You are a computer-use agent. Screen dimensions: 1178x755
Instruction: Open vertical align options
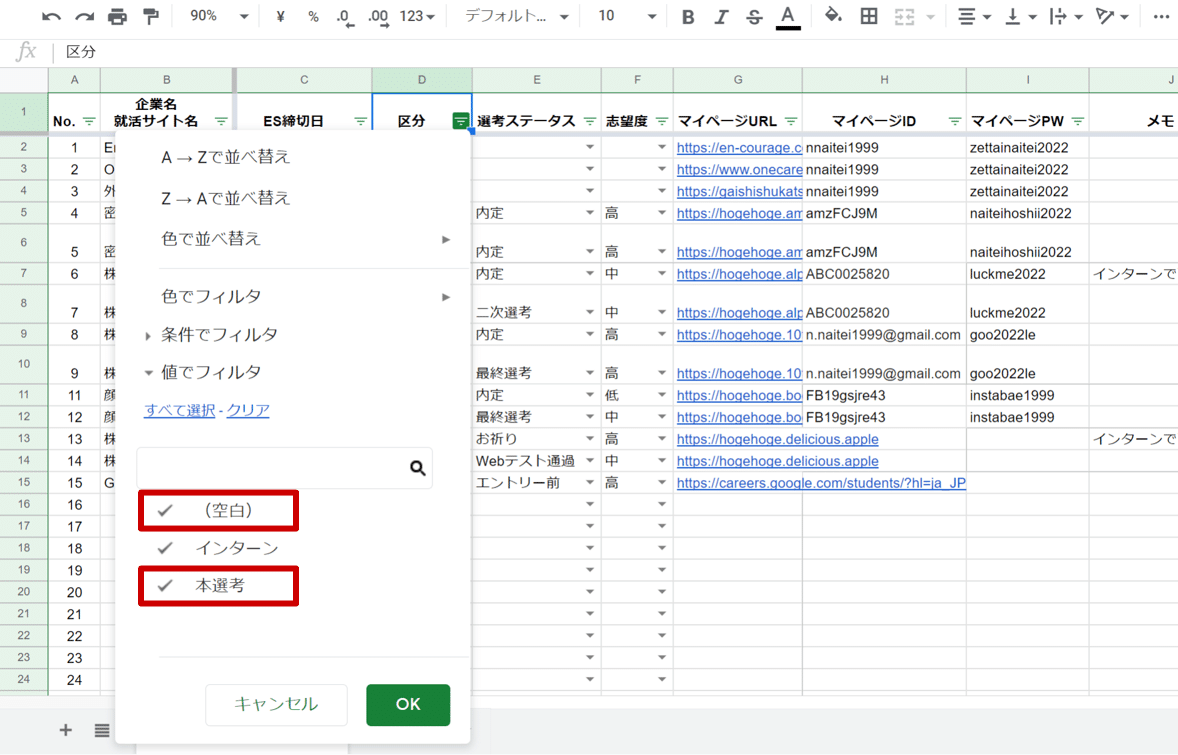(1020, 17)
